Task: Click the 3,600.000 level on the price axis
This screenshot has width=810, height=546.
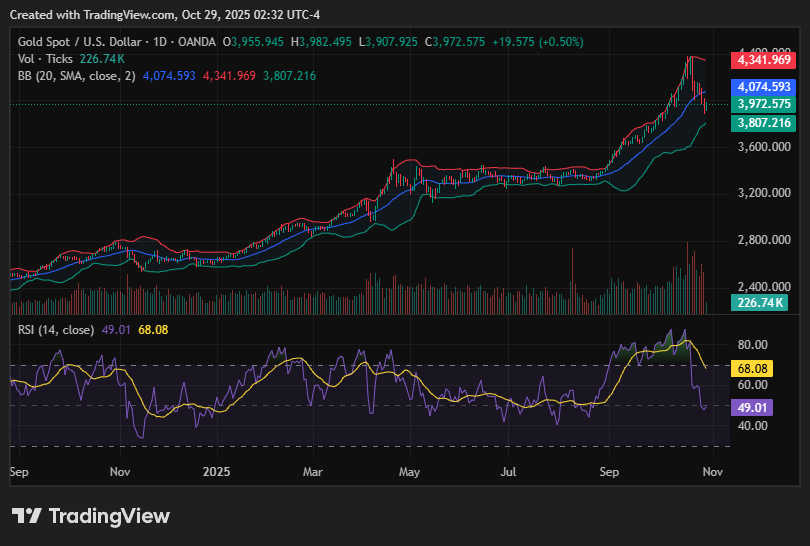Action: (764, 147)
